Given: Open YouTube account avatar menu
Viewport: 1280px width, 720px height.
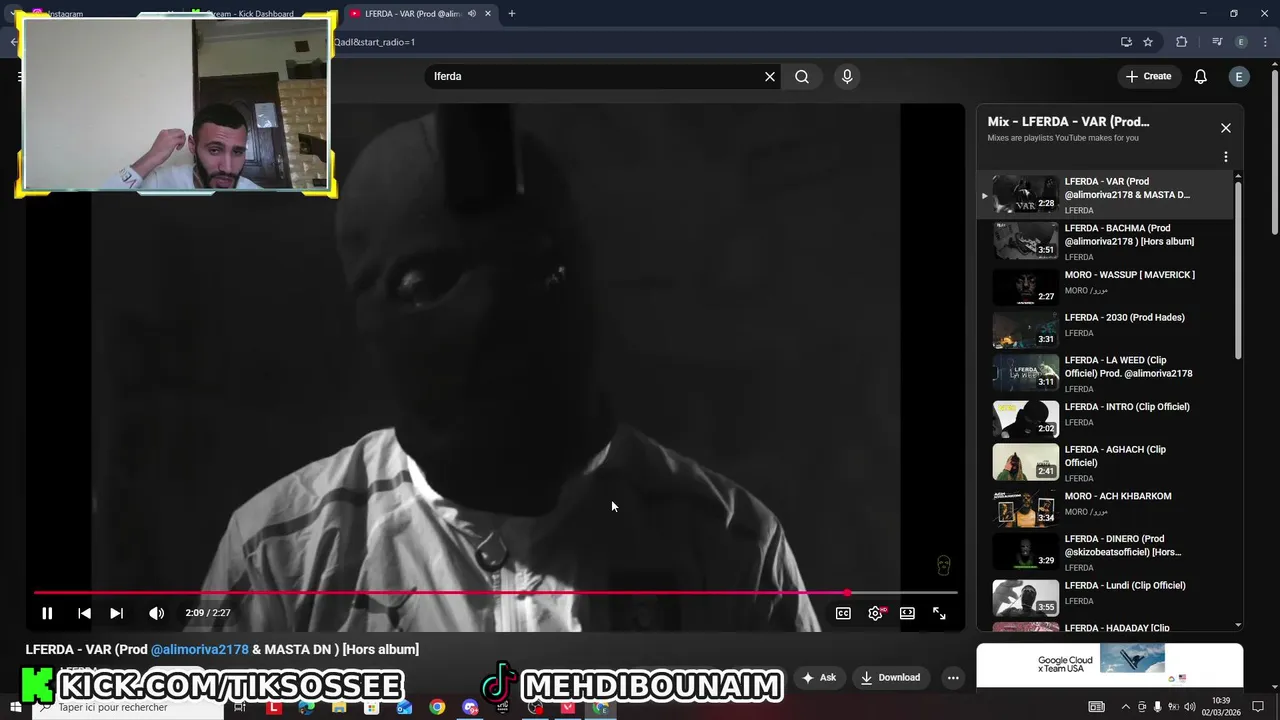Looking at the screenshot, I should coord(1239,76).
